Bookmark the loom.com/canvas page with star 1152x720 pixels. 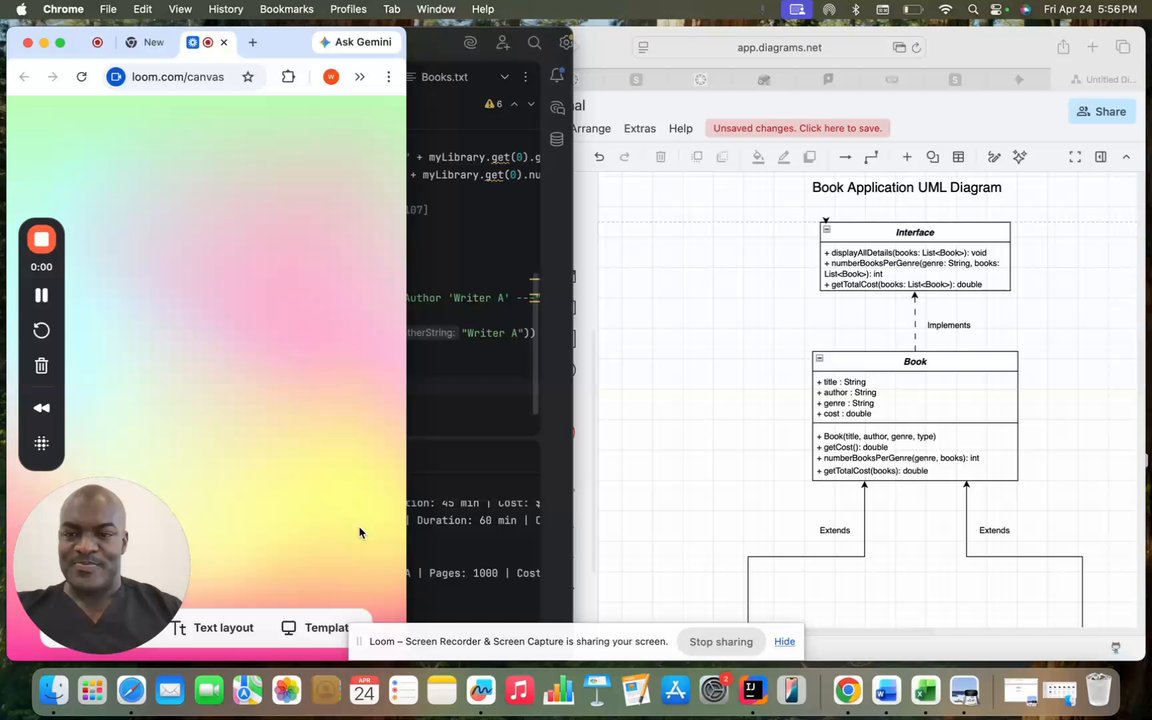pos(248,76)
